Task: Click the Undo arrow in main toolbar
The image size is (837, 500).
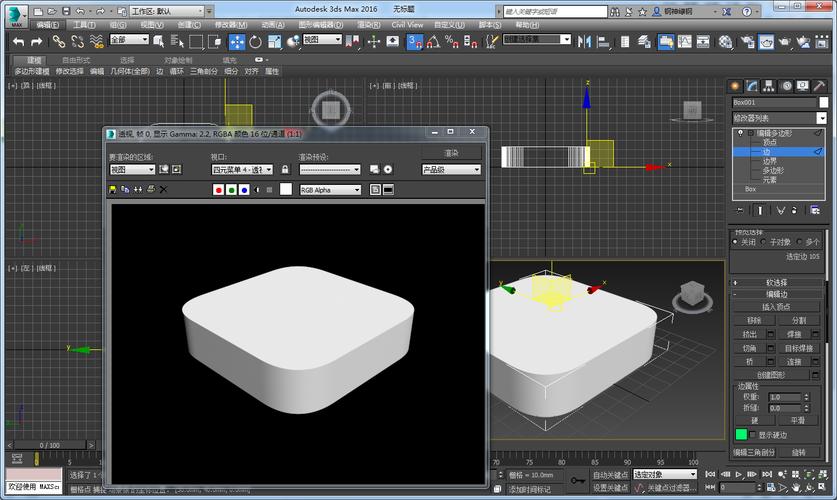Action: point(18,41)
